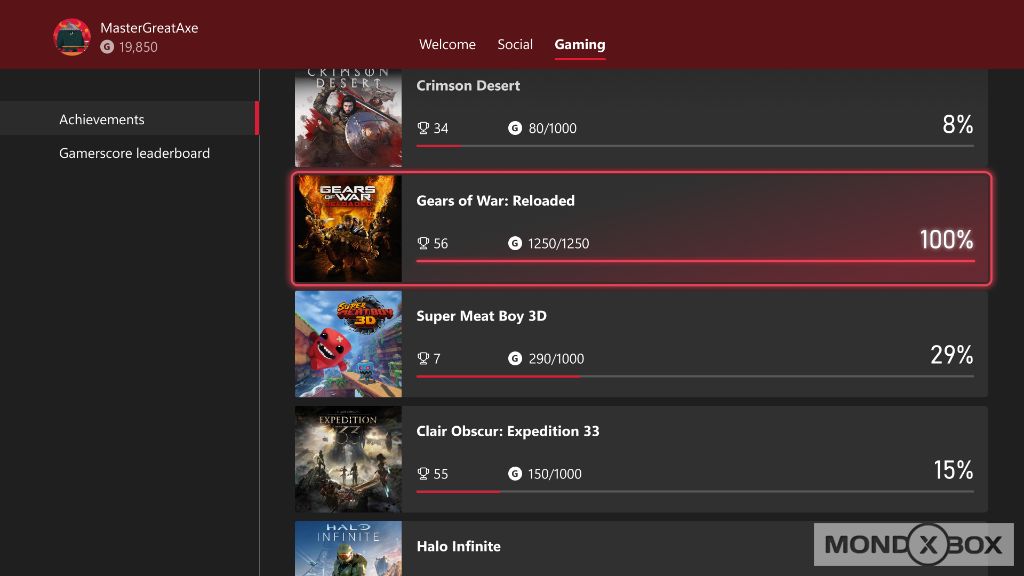This screenshot has width=1024, height=576.
Task: Select the Gaming tab
Action: pos(580,44)
